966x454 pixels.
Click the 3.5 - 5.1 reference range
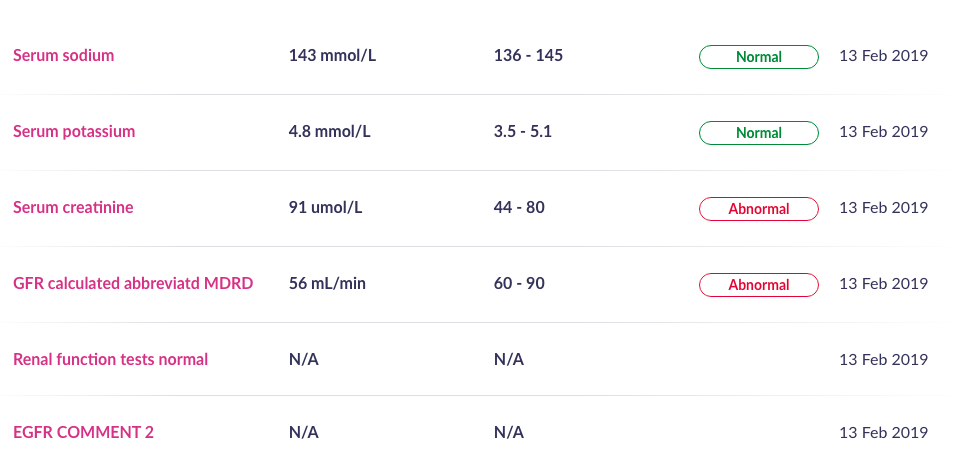point(524,132)
